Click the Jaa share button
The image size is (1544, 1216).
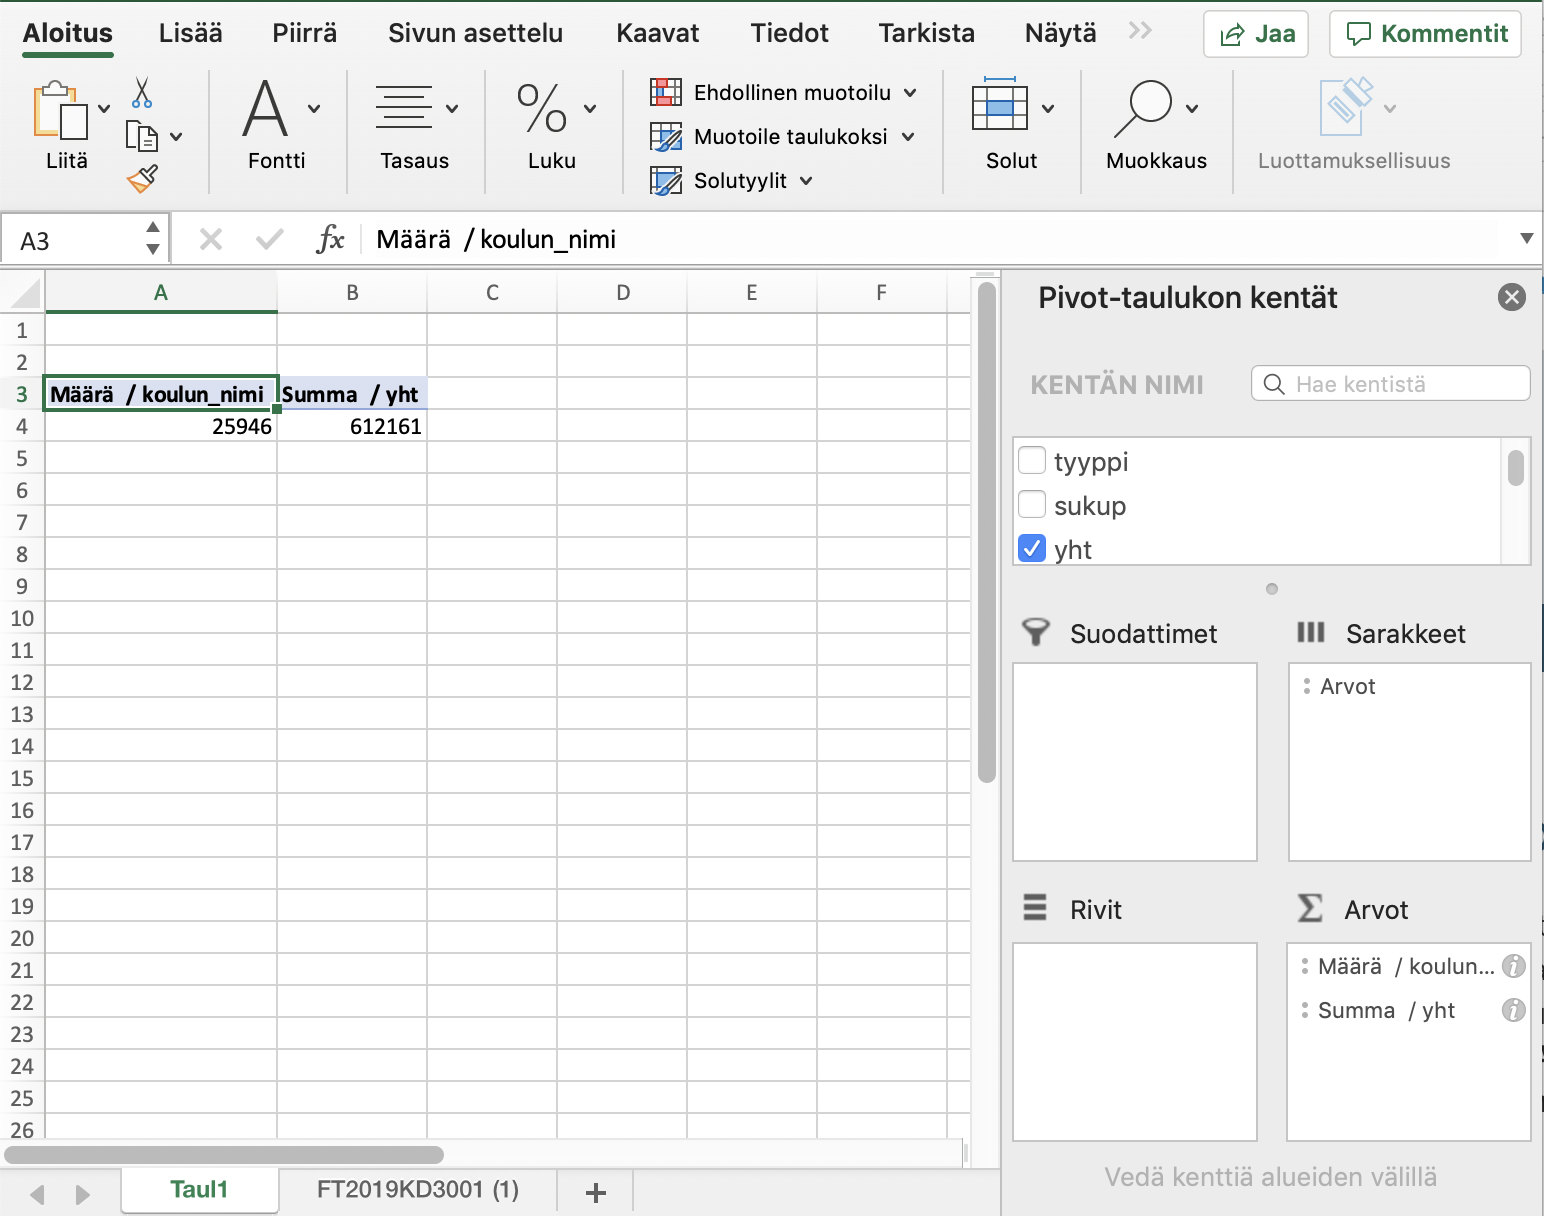1256,34
